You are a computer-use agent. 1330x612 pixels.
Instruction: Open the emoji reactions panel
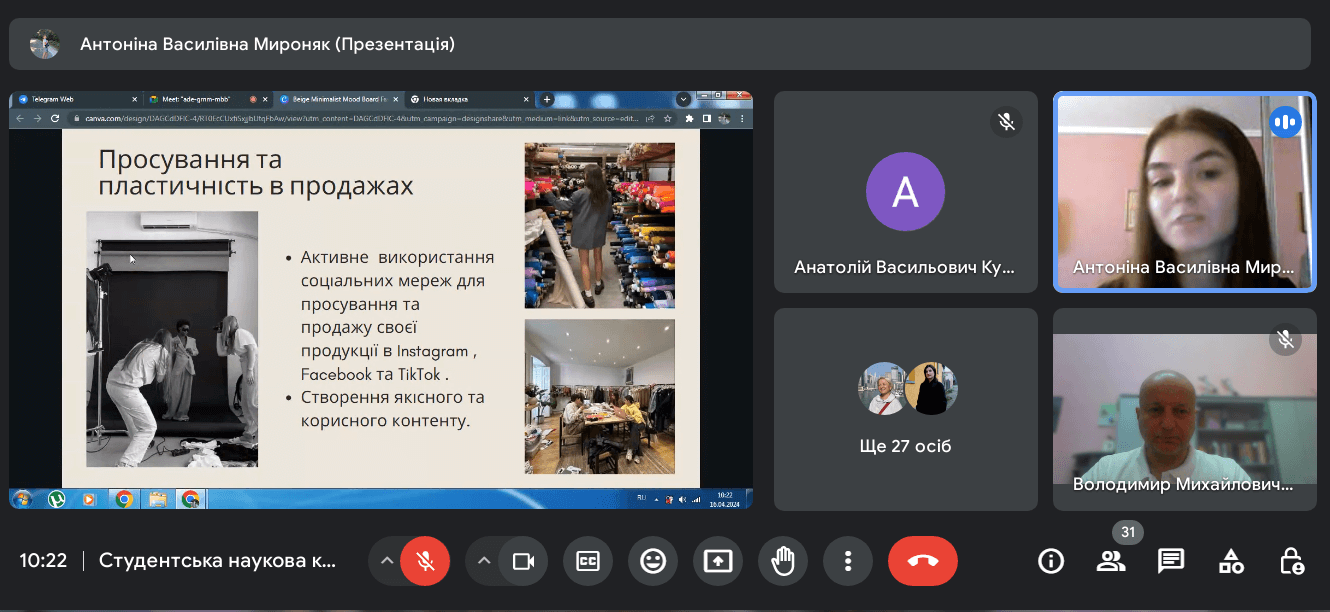point(653,561)
